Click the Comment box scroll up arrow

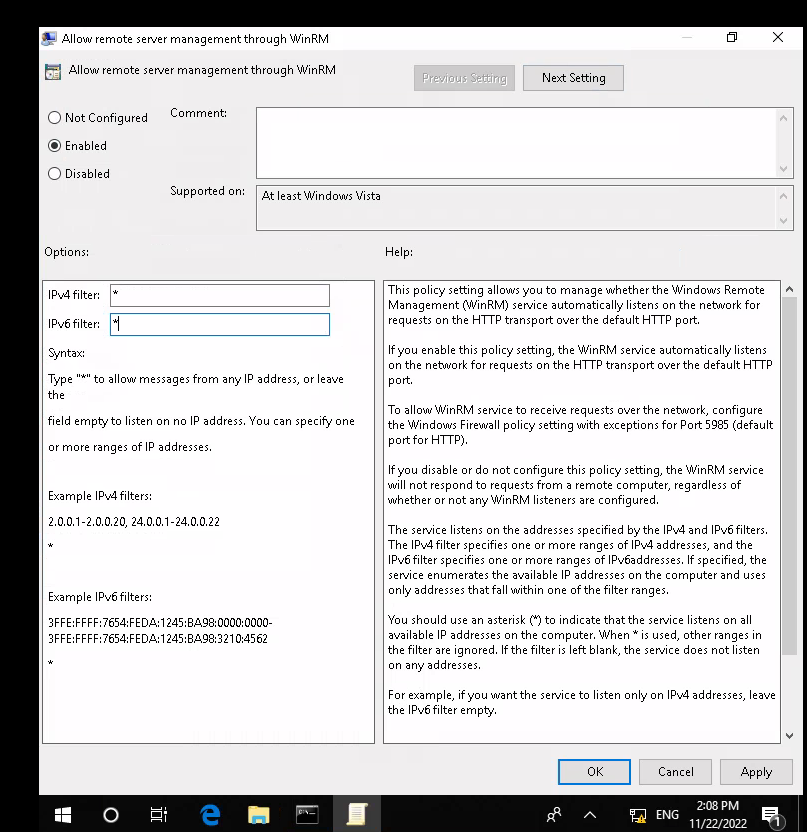(784, 118)
